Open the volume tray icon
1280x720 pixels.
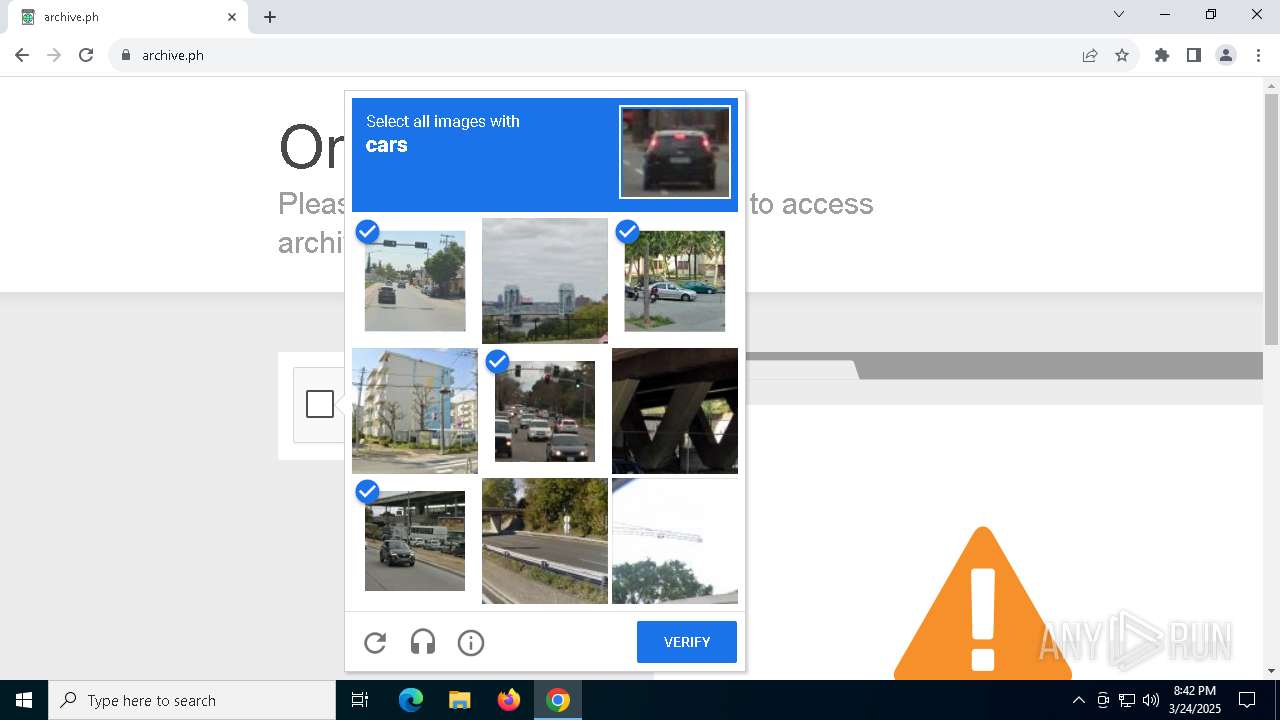[x=1151, y=700]
